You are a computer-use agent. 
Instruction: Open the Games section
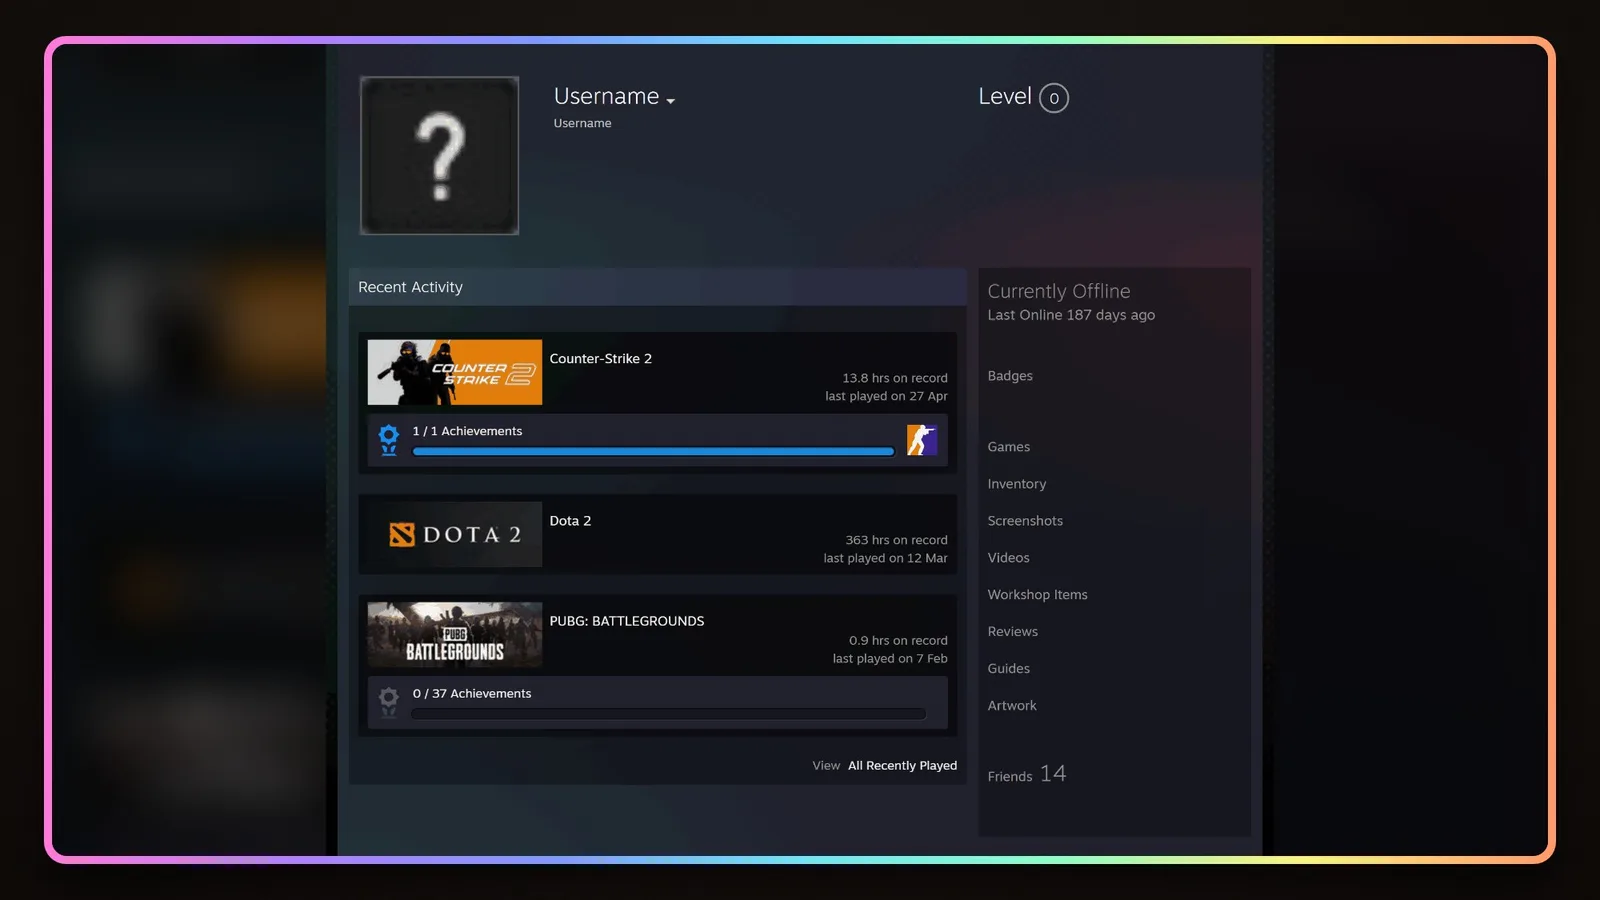coord(1009,447)
